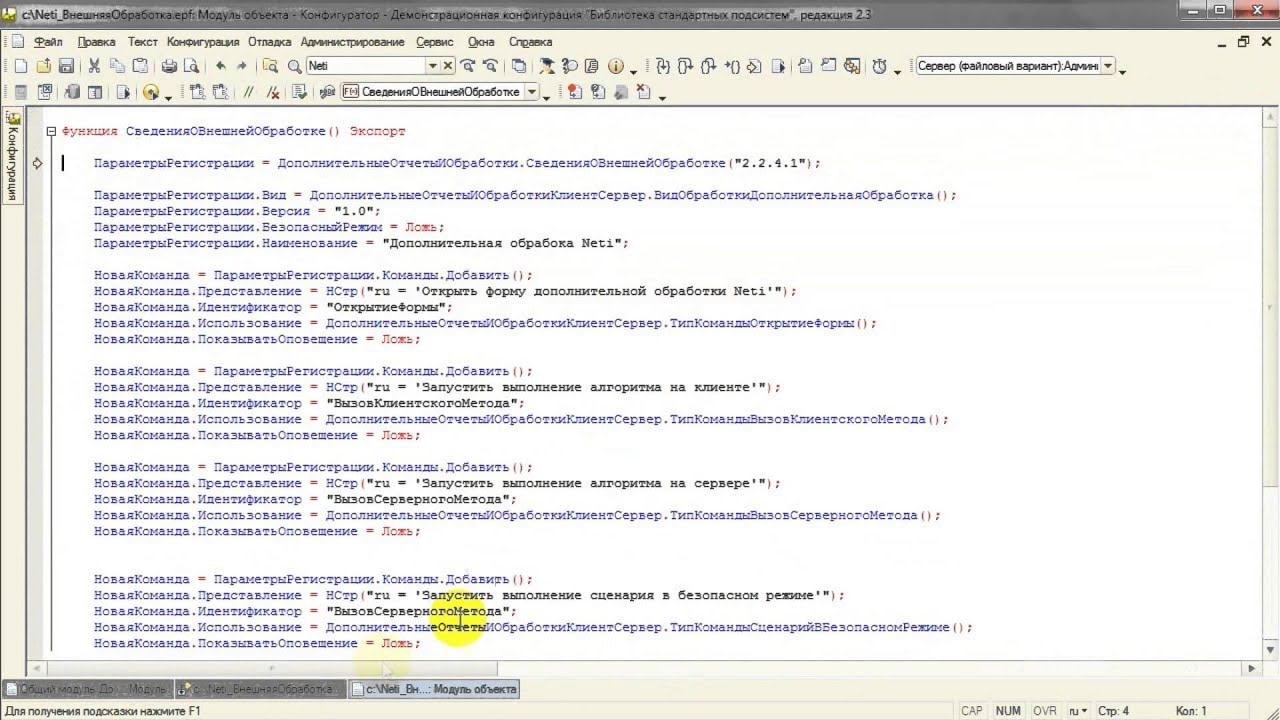Click the Find next icon
The width and height of the screenshot is (1280, 720).
pos(468,66)
